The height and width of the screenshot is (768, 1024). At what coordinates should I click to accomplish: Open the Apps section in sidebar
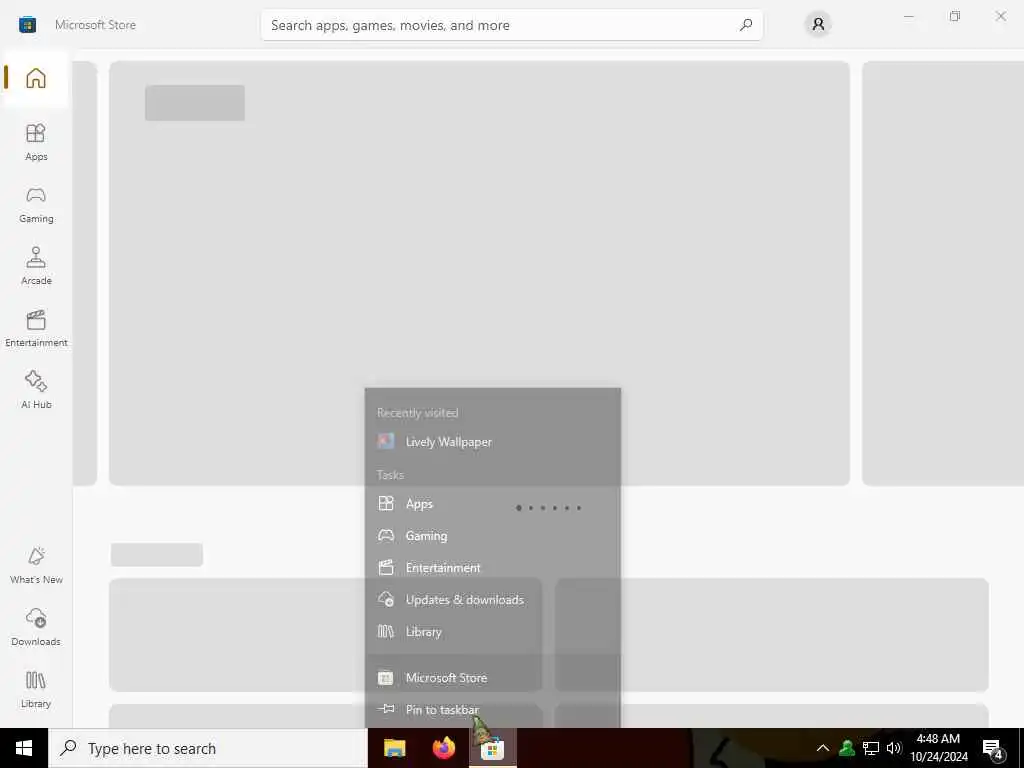pyautogui.click(x=36, y=142)
